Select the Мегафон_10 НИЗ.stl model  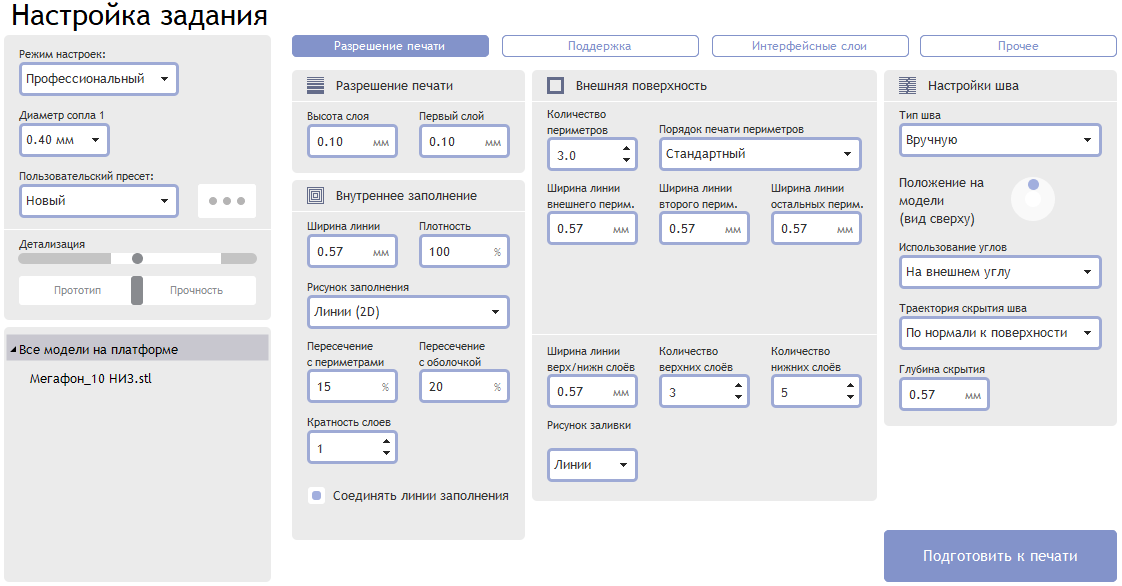click(91, 379)
